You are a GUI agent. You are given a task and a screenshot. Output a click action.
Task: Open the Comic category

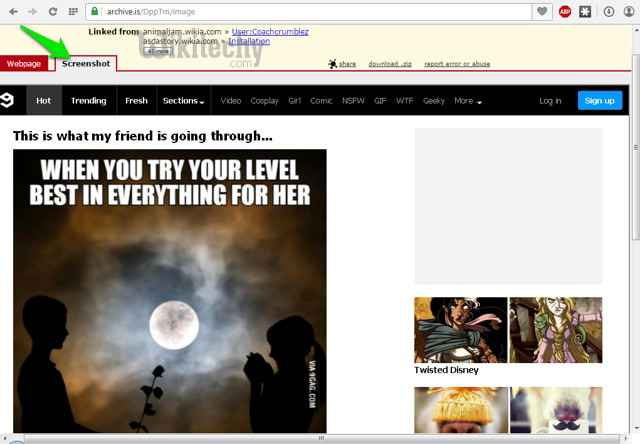point(321,101)
